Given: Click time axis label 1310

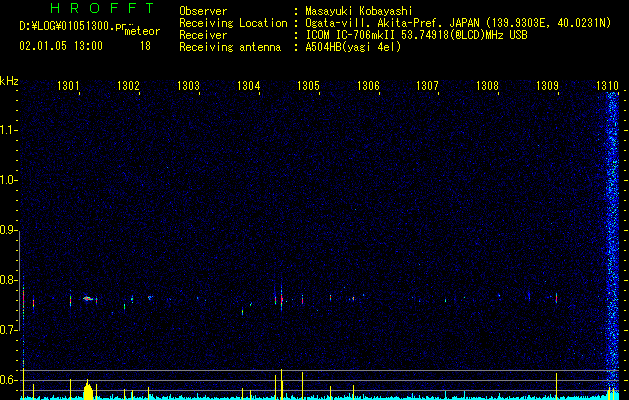Looking at the screenshot, I should 607,85.
